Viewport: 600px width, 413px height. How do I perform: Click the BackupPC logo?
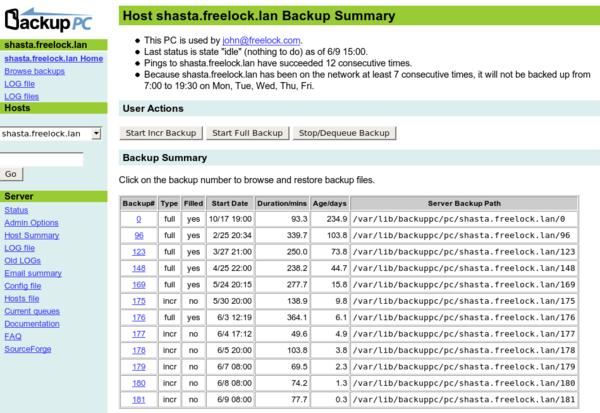(49, 20)
